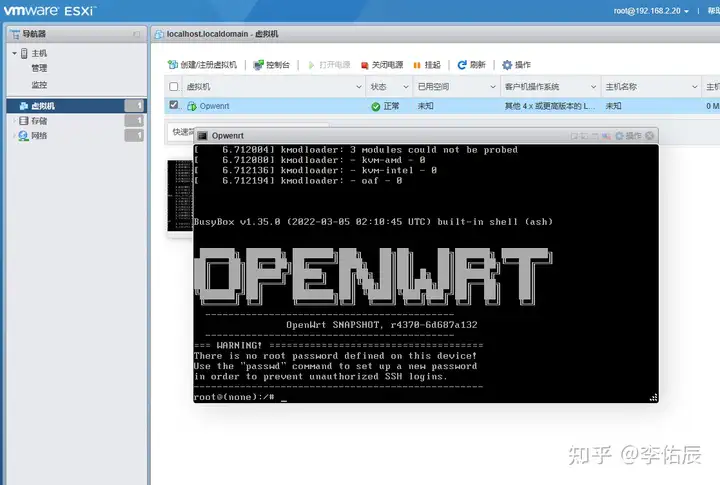Click the 网络 network sidebar icon
This screenshot has width=720, height=485.
click(23, 135)
